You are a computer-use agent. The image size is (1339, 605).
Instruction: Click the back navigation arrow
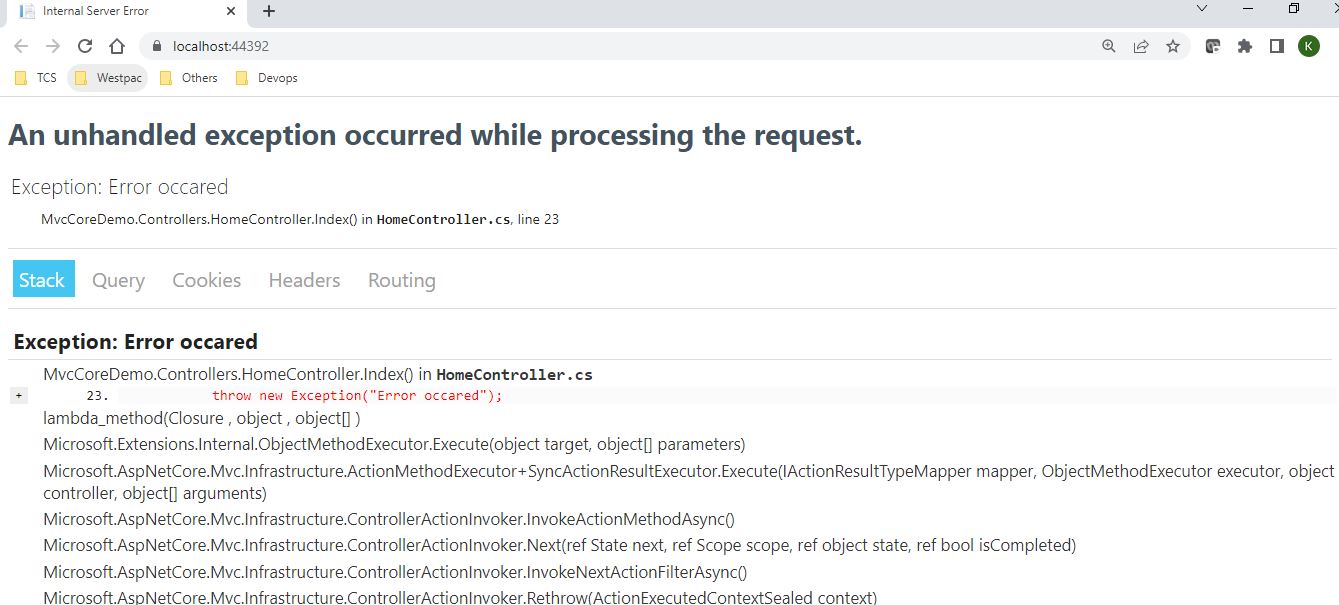pyautogui.click(x=20, y=45)
